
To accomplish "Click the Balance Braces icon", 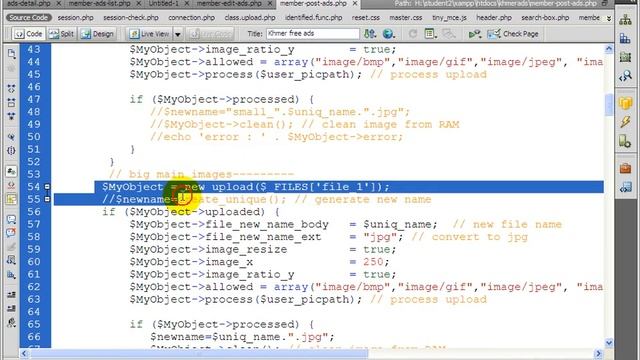I will tap(11, 151).
